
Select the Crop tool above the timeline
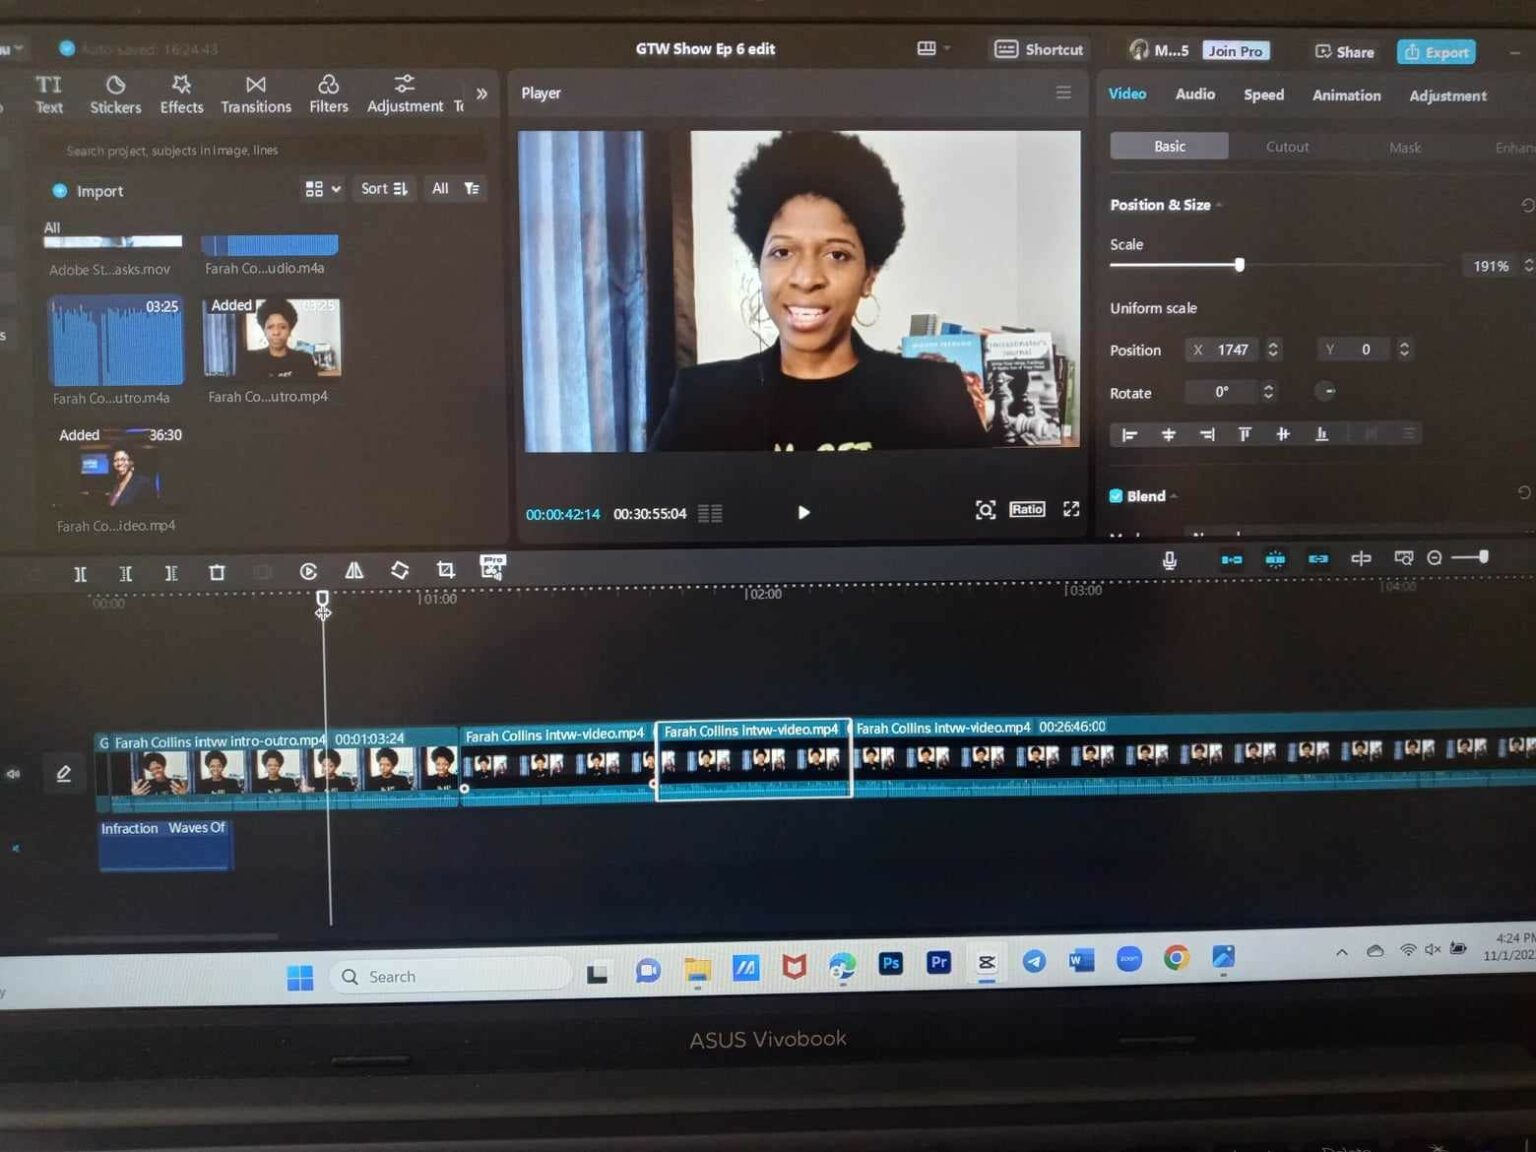(x=445, y=572)
